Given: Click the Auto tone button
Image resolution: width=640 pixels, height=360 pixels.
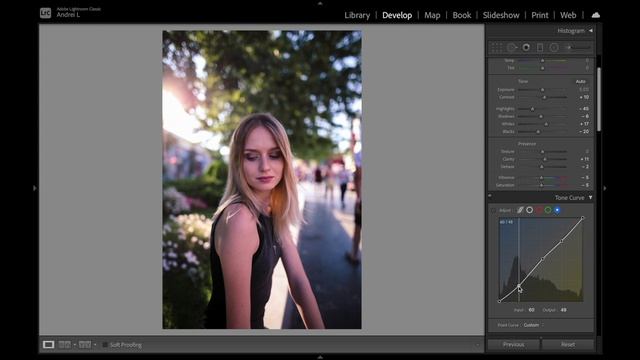Looking at the screenshot, I should (580, 82).
